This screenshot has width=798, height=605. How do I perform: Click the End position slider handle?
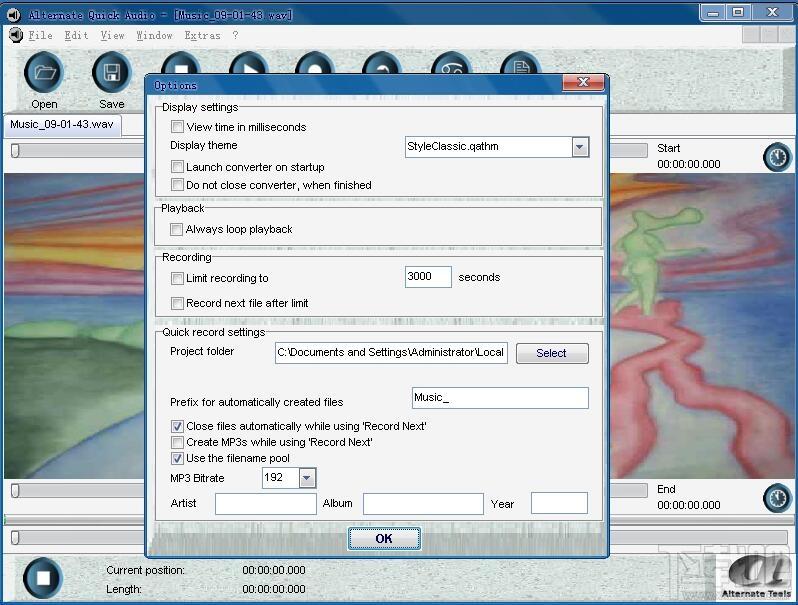pos(15,491)
